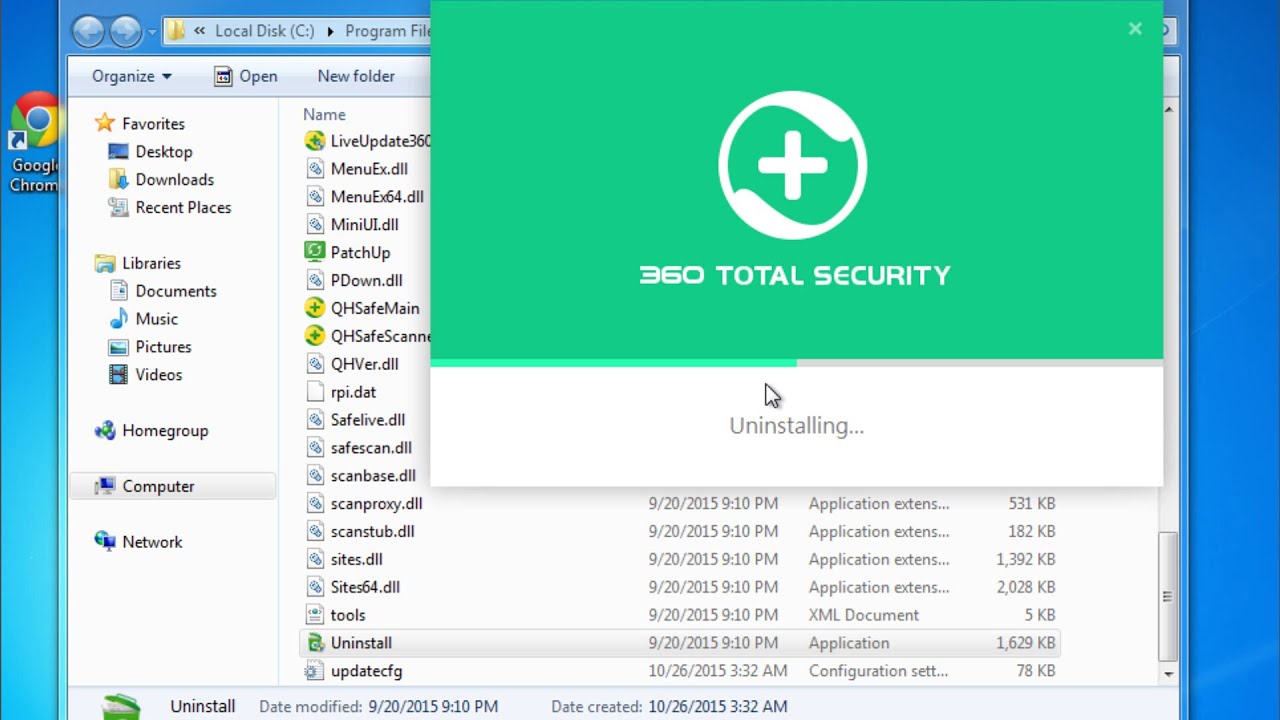
Task: Click the Configuration sett... type cell
Action: pos(878,671)
